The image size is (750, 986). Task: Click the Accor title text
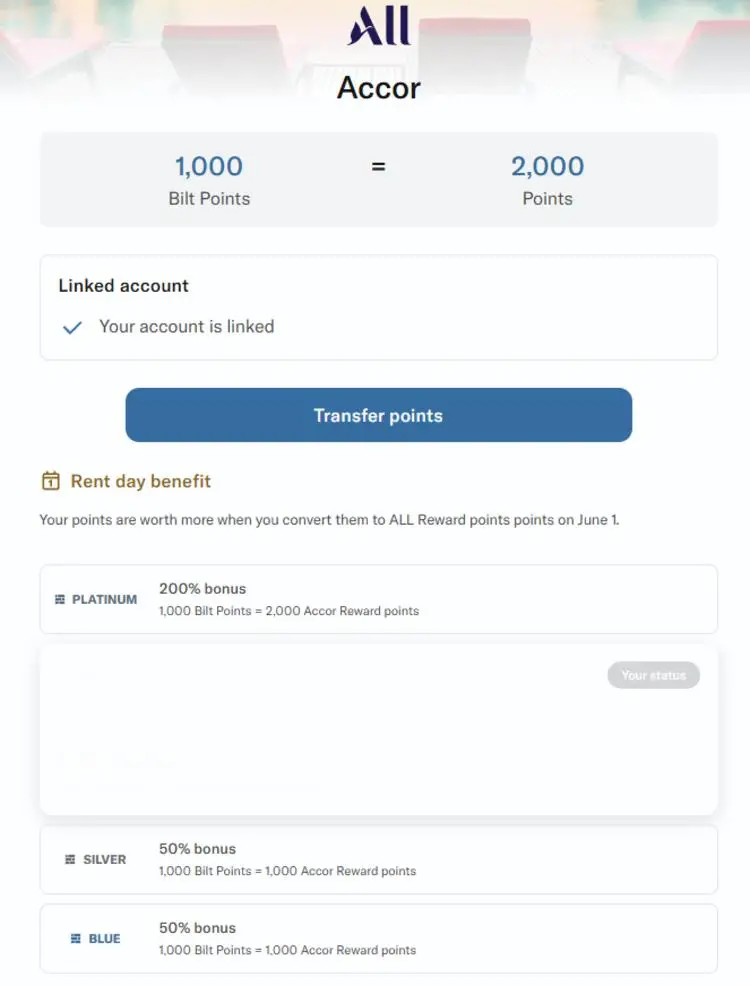tap(378, 87)
